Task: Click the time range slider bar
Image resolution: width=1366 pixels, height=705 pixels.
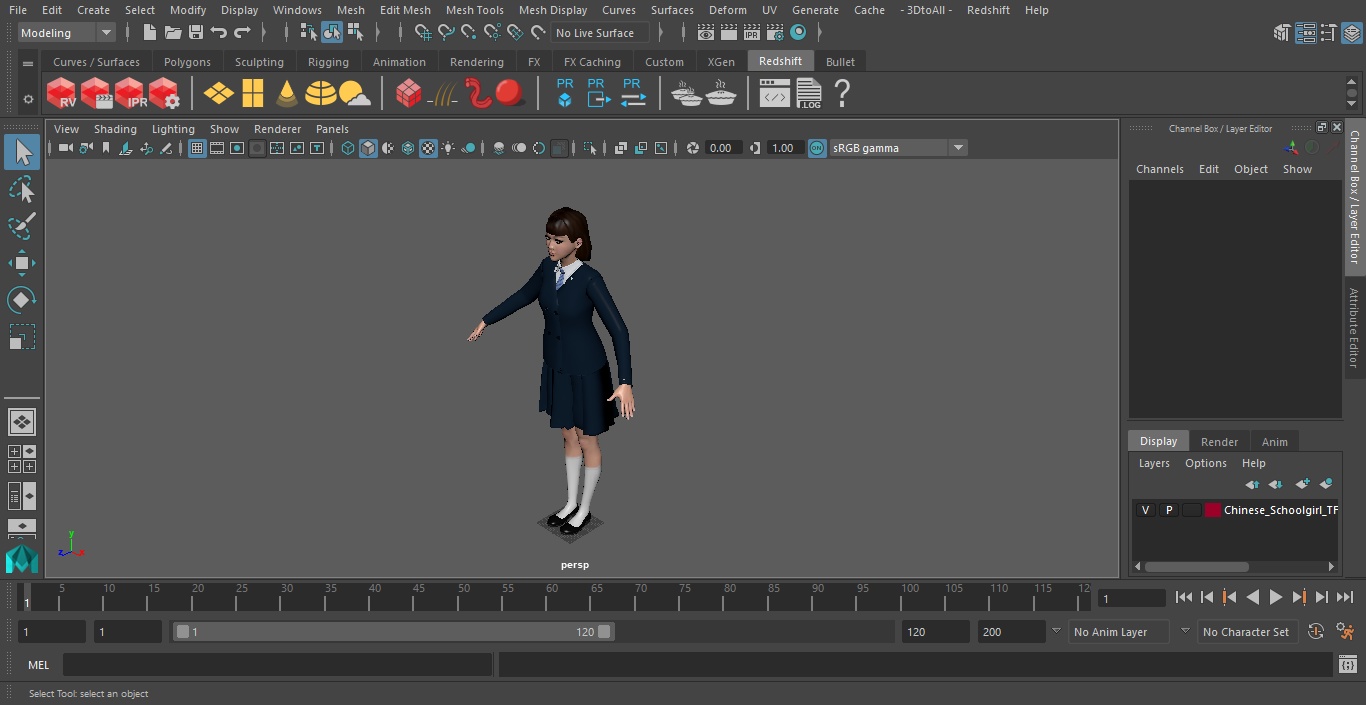Action: [x=394, y=632]
